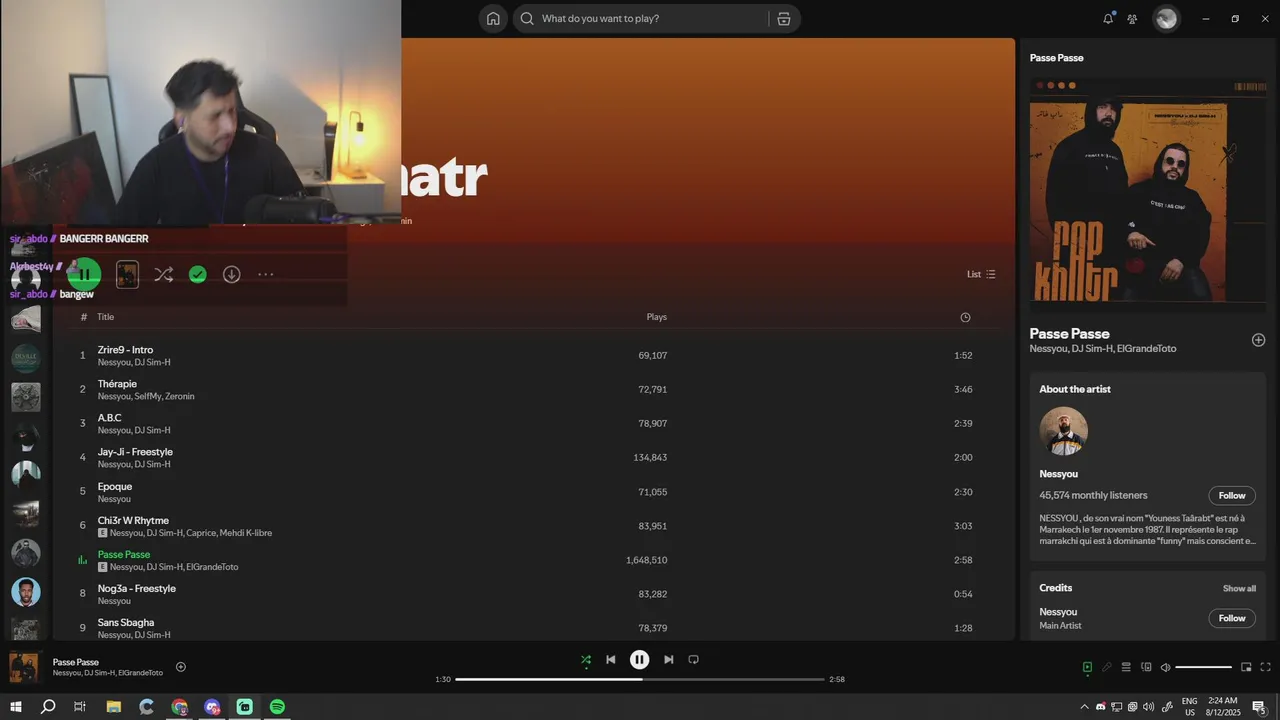The width and height of the screenshot is (1280, 720).
Task: Select track 'Sans Sbagha'
Action: (126, 622)
